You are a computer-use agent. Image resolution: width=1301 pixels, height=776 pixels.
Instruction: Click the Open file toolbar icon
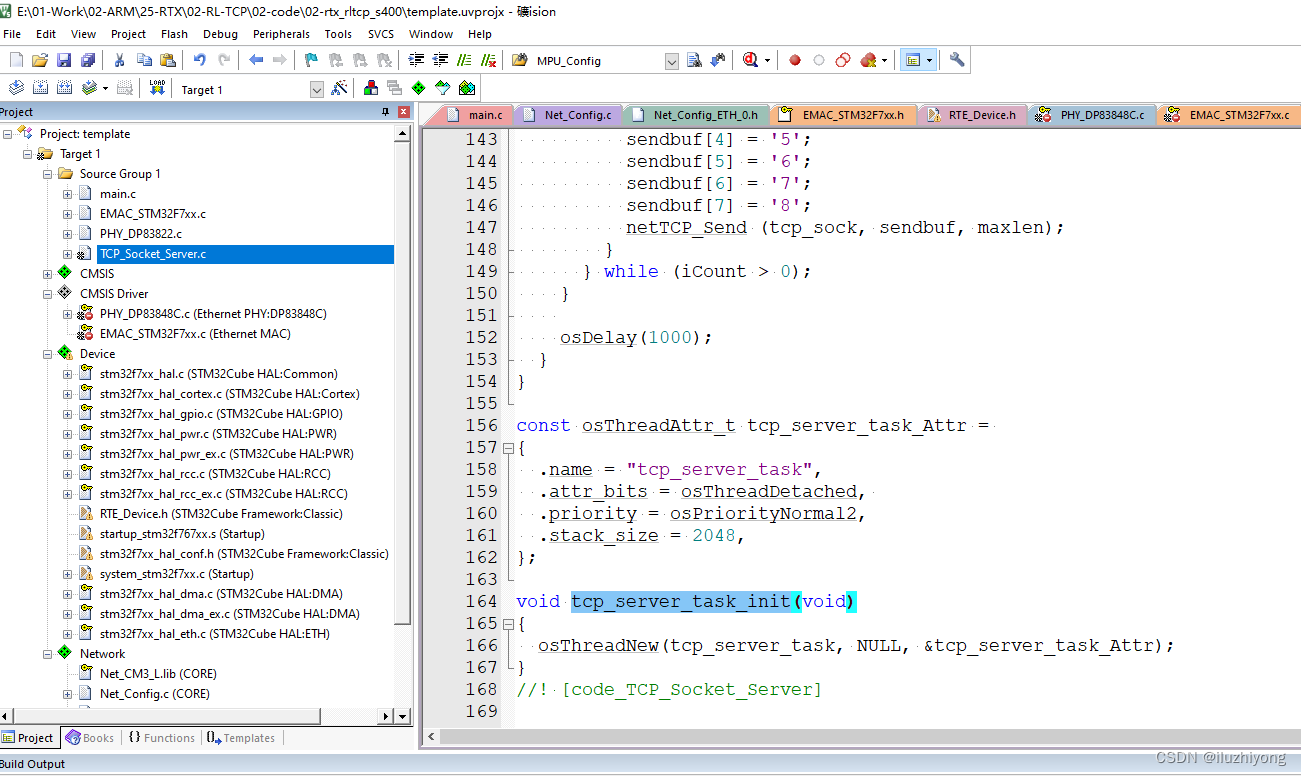coord(40,60)
